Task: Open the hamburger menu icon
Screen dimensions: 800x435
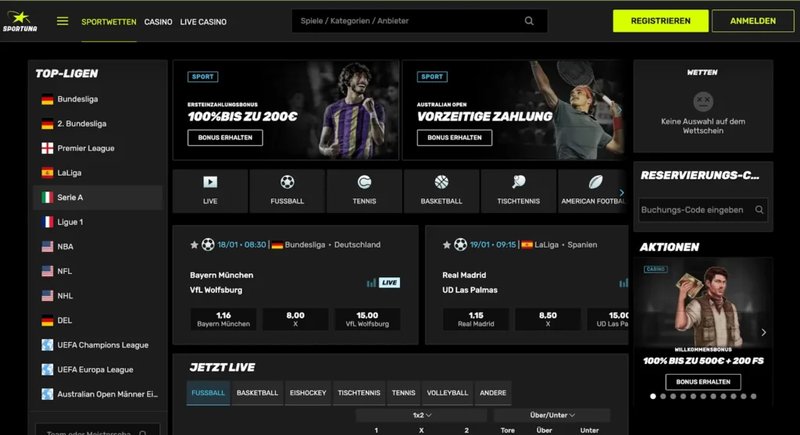Action: coord(62,21)
